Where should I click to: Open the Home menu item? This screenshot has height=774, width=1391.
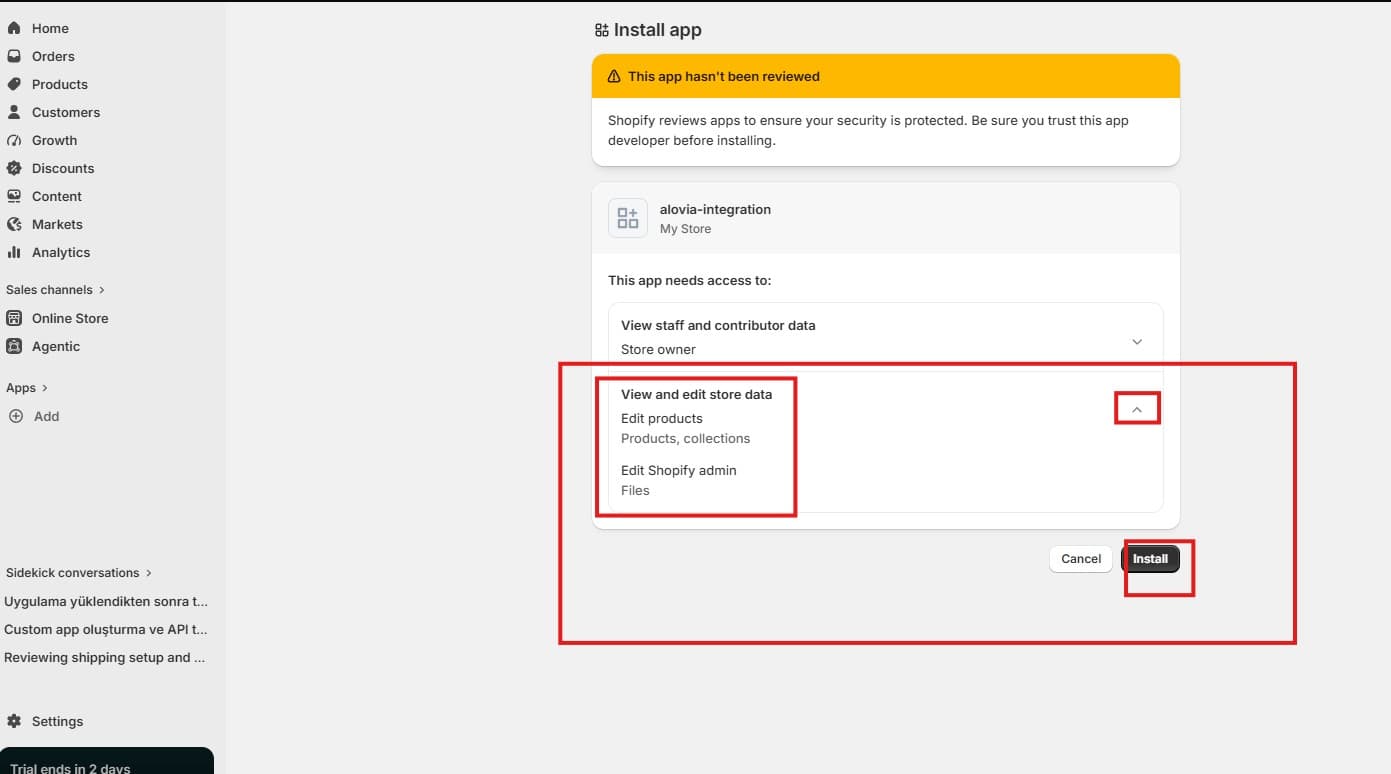point(50,28)
